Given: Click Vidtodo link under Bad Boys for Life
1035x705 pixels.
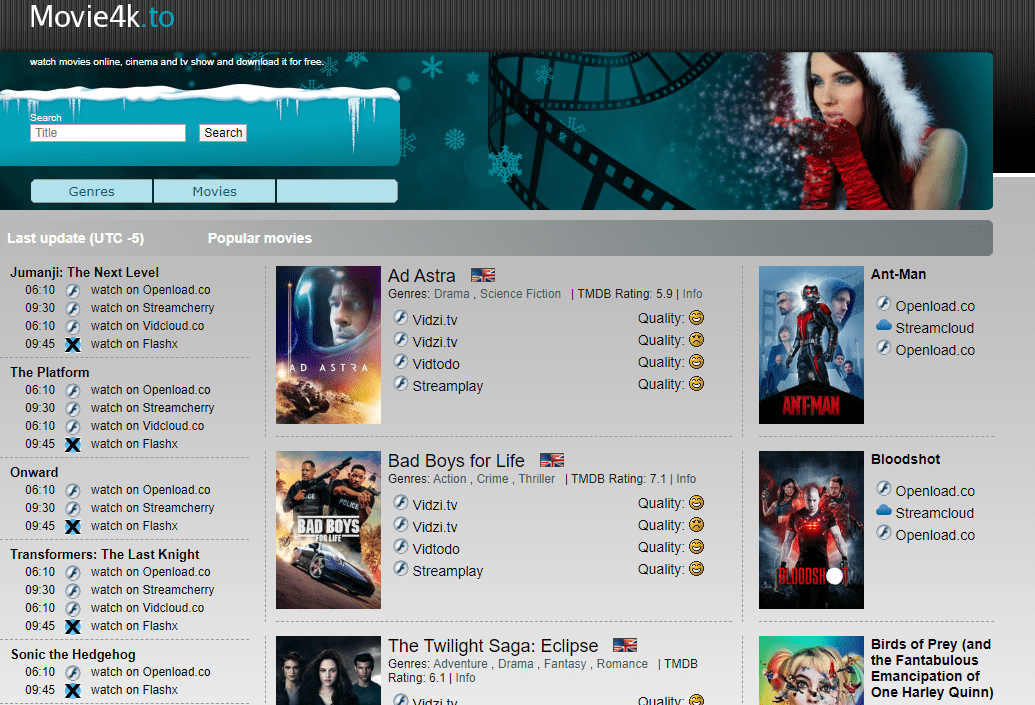Looking at the screenshot, I should coord(436,549).
